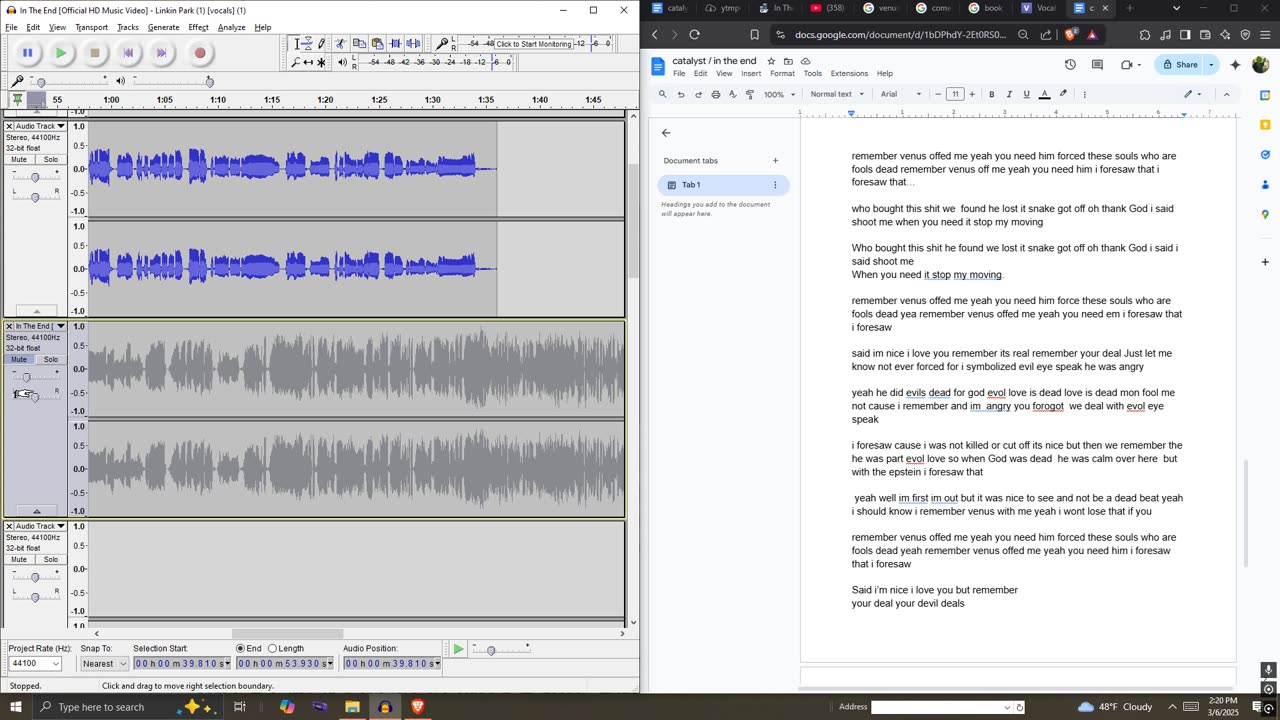The width and height of the screenshot is (1280, 720).
Task: Select the End radio button
Action: pyautogui.click(x=240, y=648)
